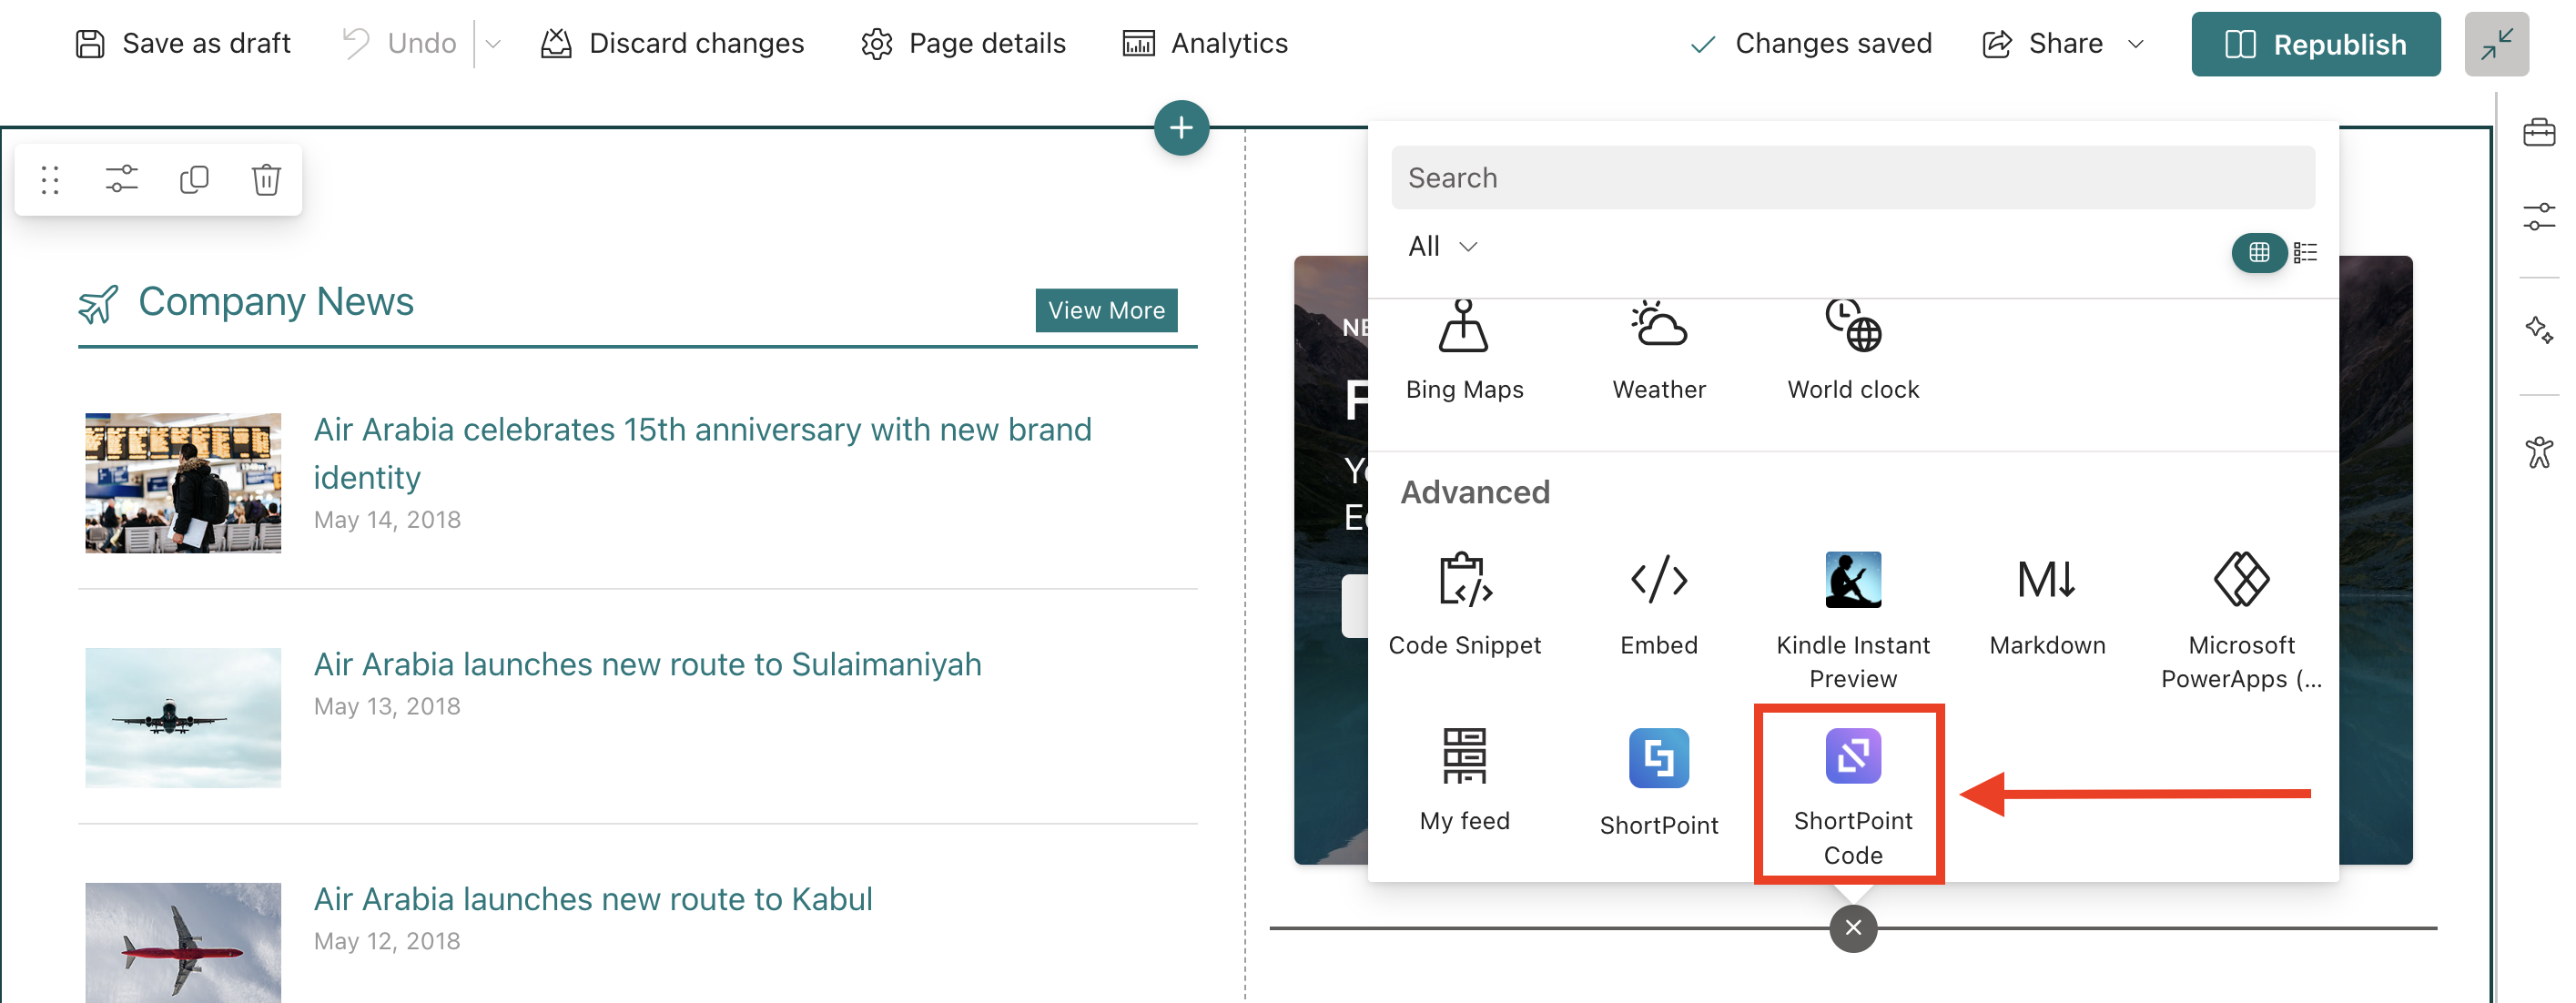This screenshot has height=1003, width=2576.
Task: Open Page details
Action: [963, 44]
